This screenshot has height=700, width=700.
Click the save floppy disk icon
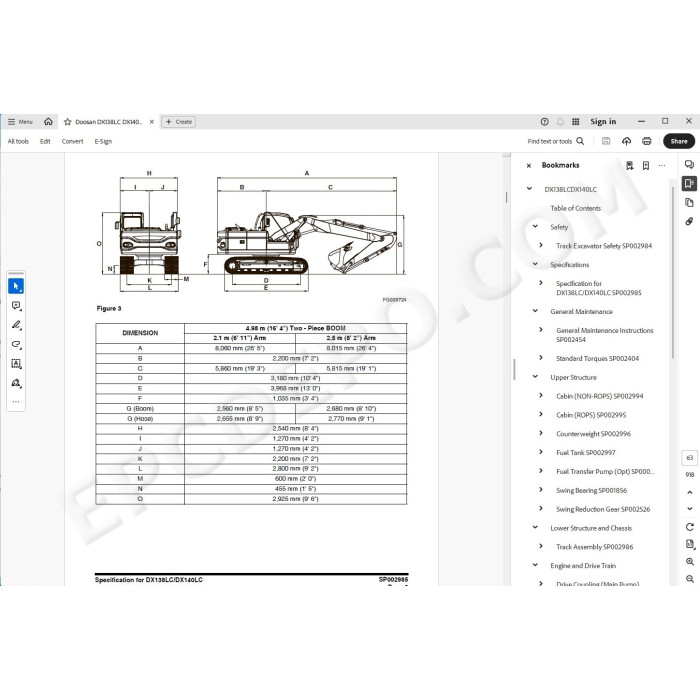coord(606,141)
